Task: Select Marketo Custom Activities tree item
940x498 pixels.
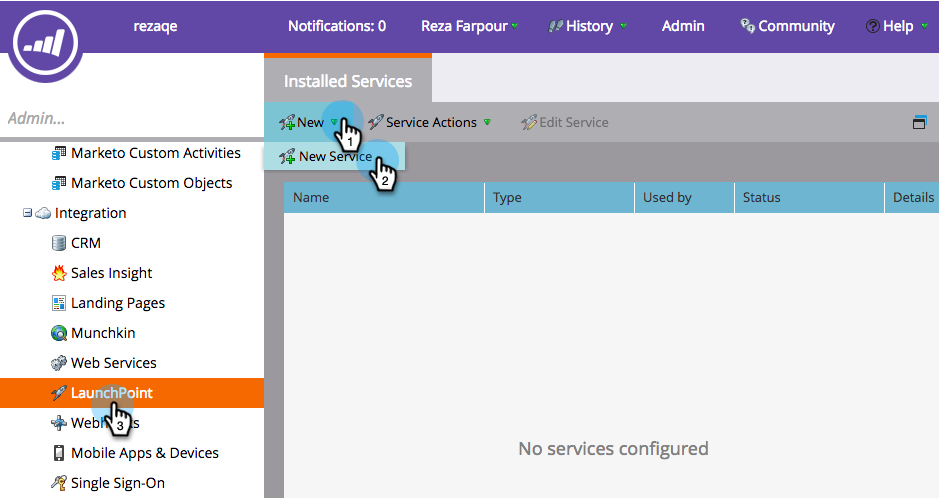Action: pyautogui.click(x=156, y=153)
